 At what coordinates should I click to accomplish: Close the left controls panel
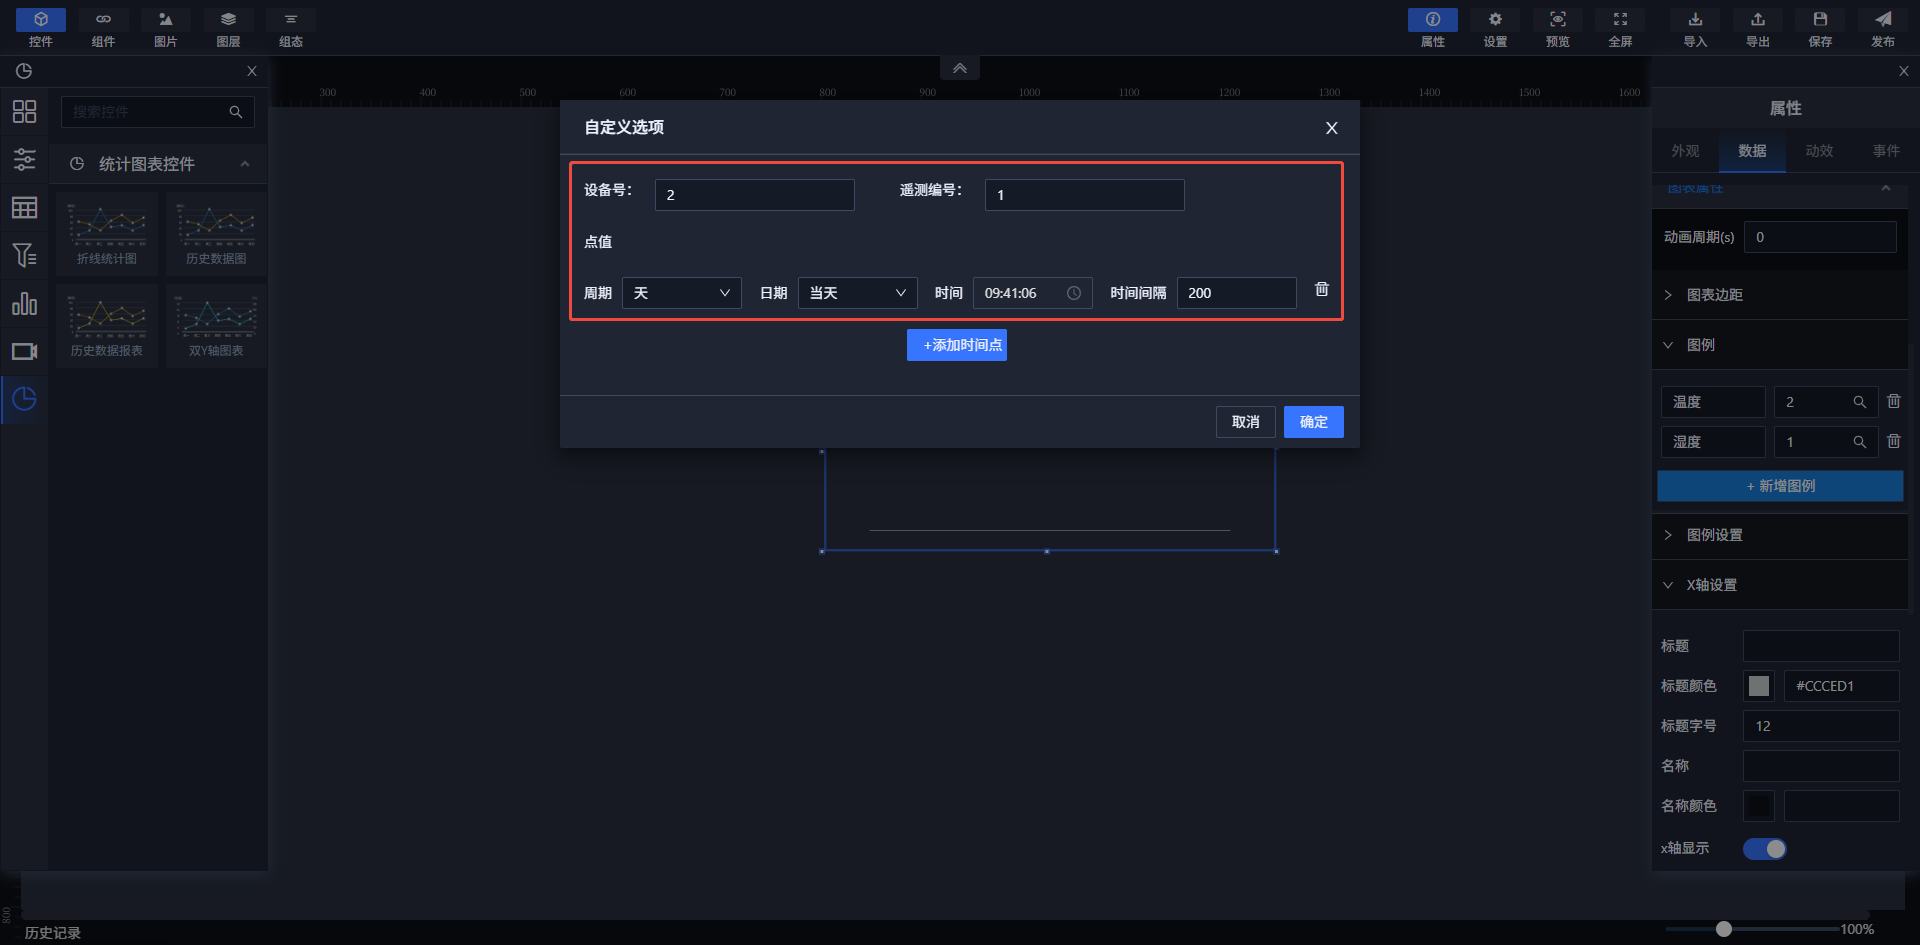[x=252, y=71]
